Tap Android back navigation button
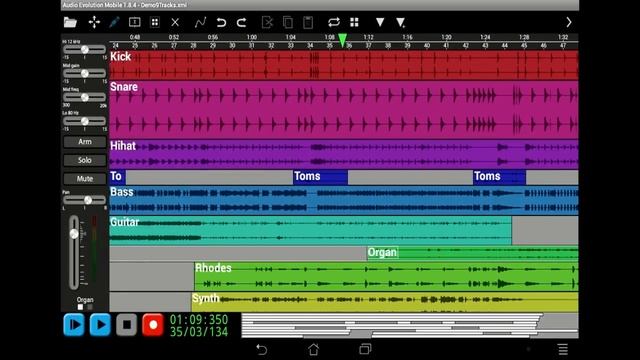640x360 pixels. [x=262, y=349]
